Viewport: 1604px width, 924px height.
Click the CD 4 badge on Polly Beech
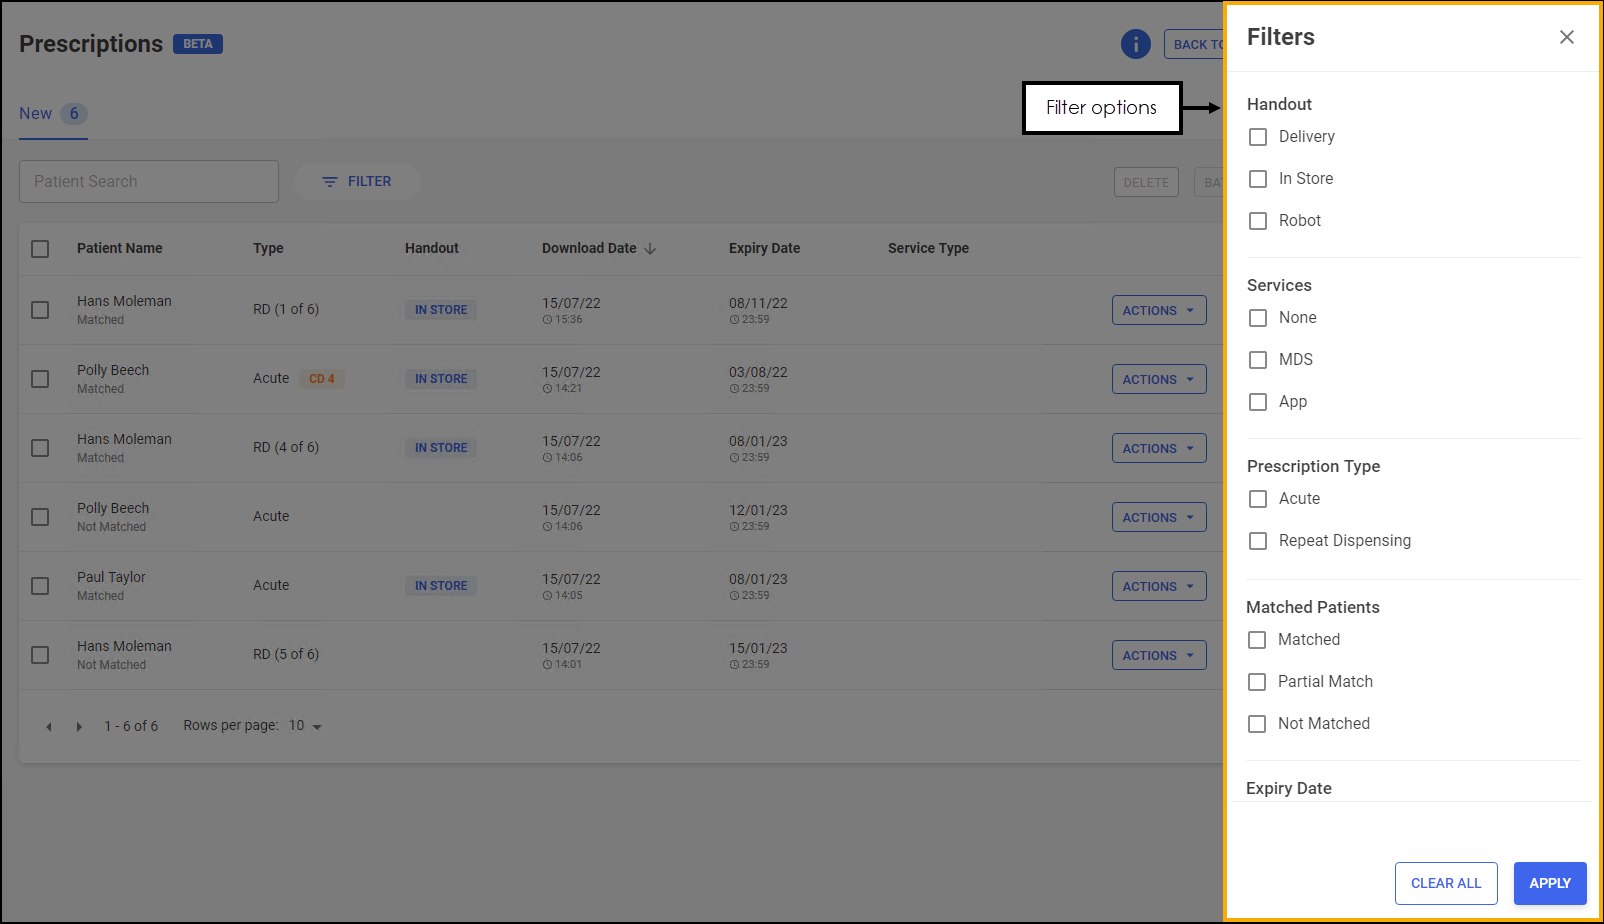click(321, 379)
